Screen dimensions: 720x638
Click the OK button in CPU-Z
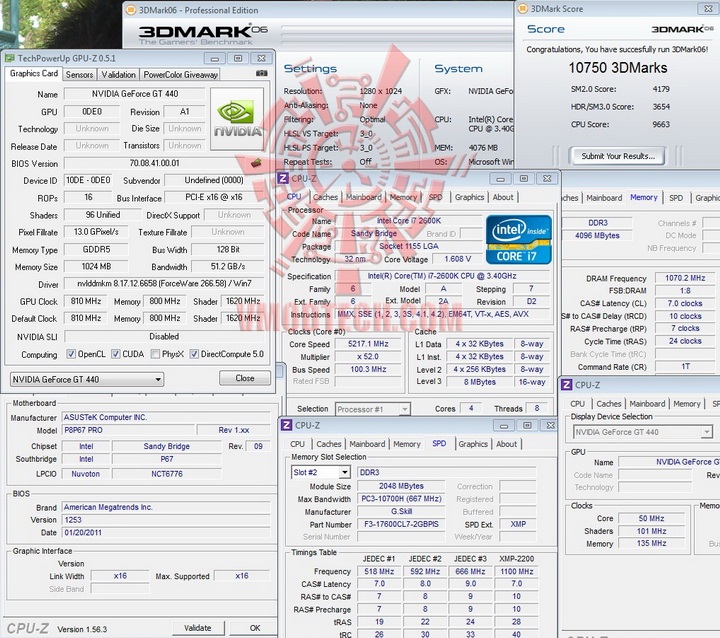pyautogui.click(x=255, y=628)
